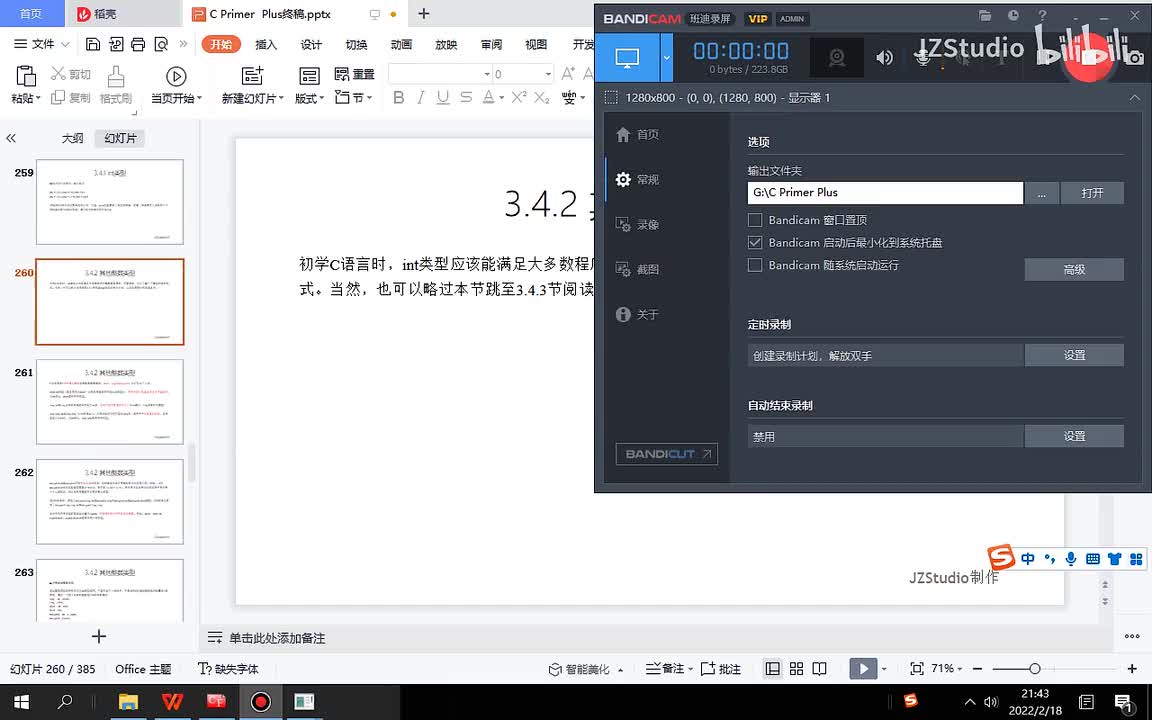Enable Bandicam 窗口置顶 checkbox
The width and height of the screenshot is (1152, 720).
pyautogui.click(x=755, y=220)
